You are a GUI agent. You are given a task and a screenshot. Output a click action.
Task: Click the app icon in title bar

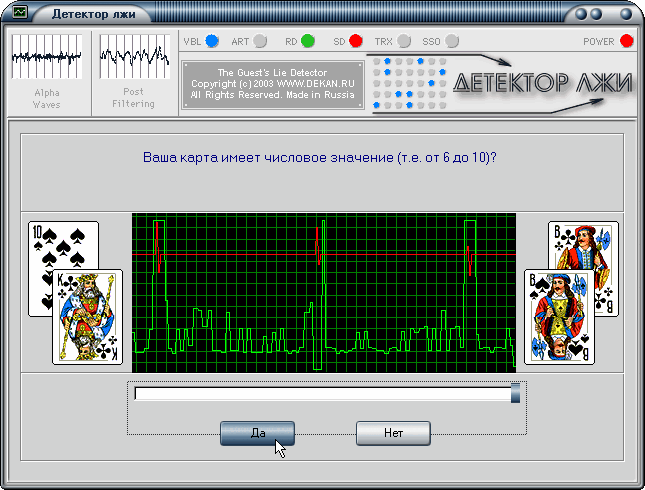[19, 12]
